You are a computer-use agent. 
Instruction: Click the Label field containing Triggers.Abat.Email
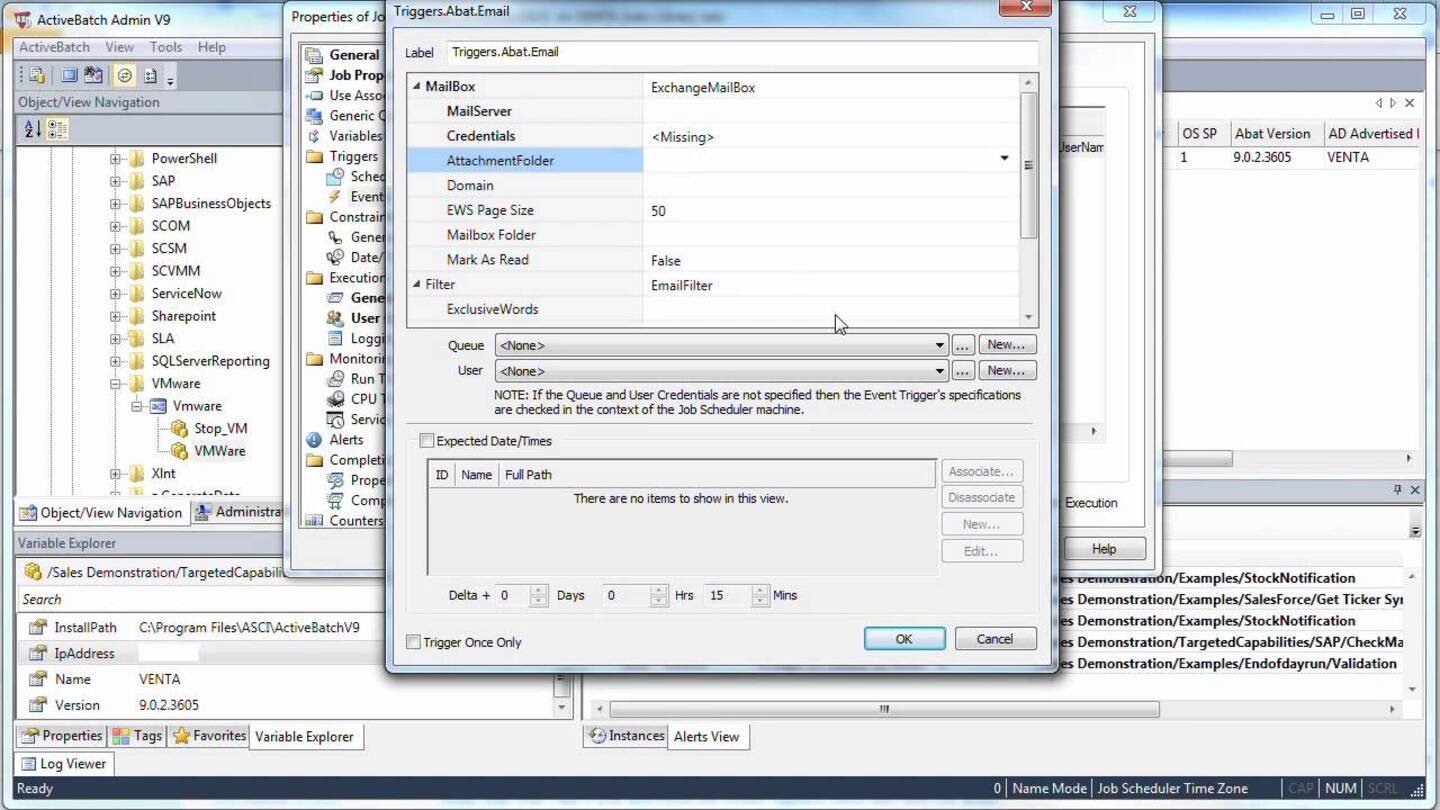click(741, 52)
